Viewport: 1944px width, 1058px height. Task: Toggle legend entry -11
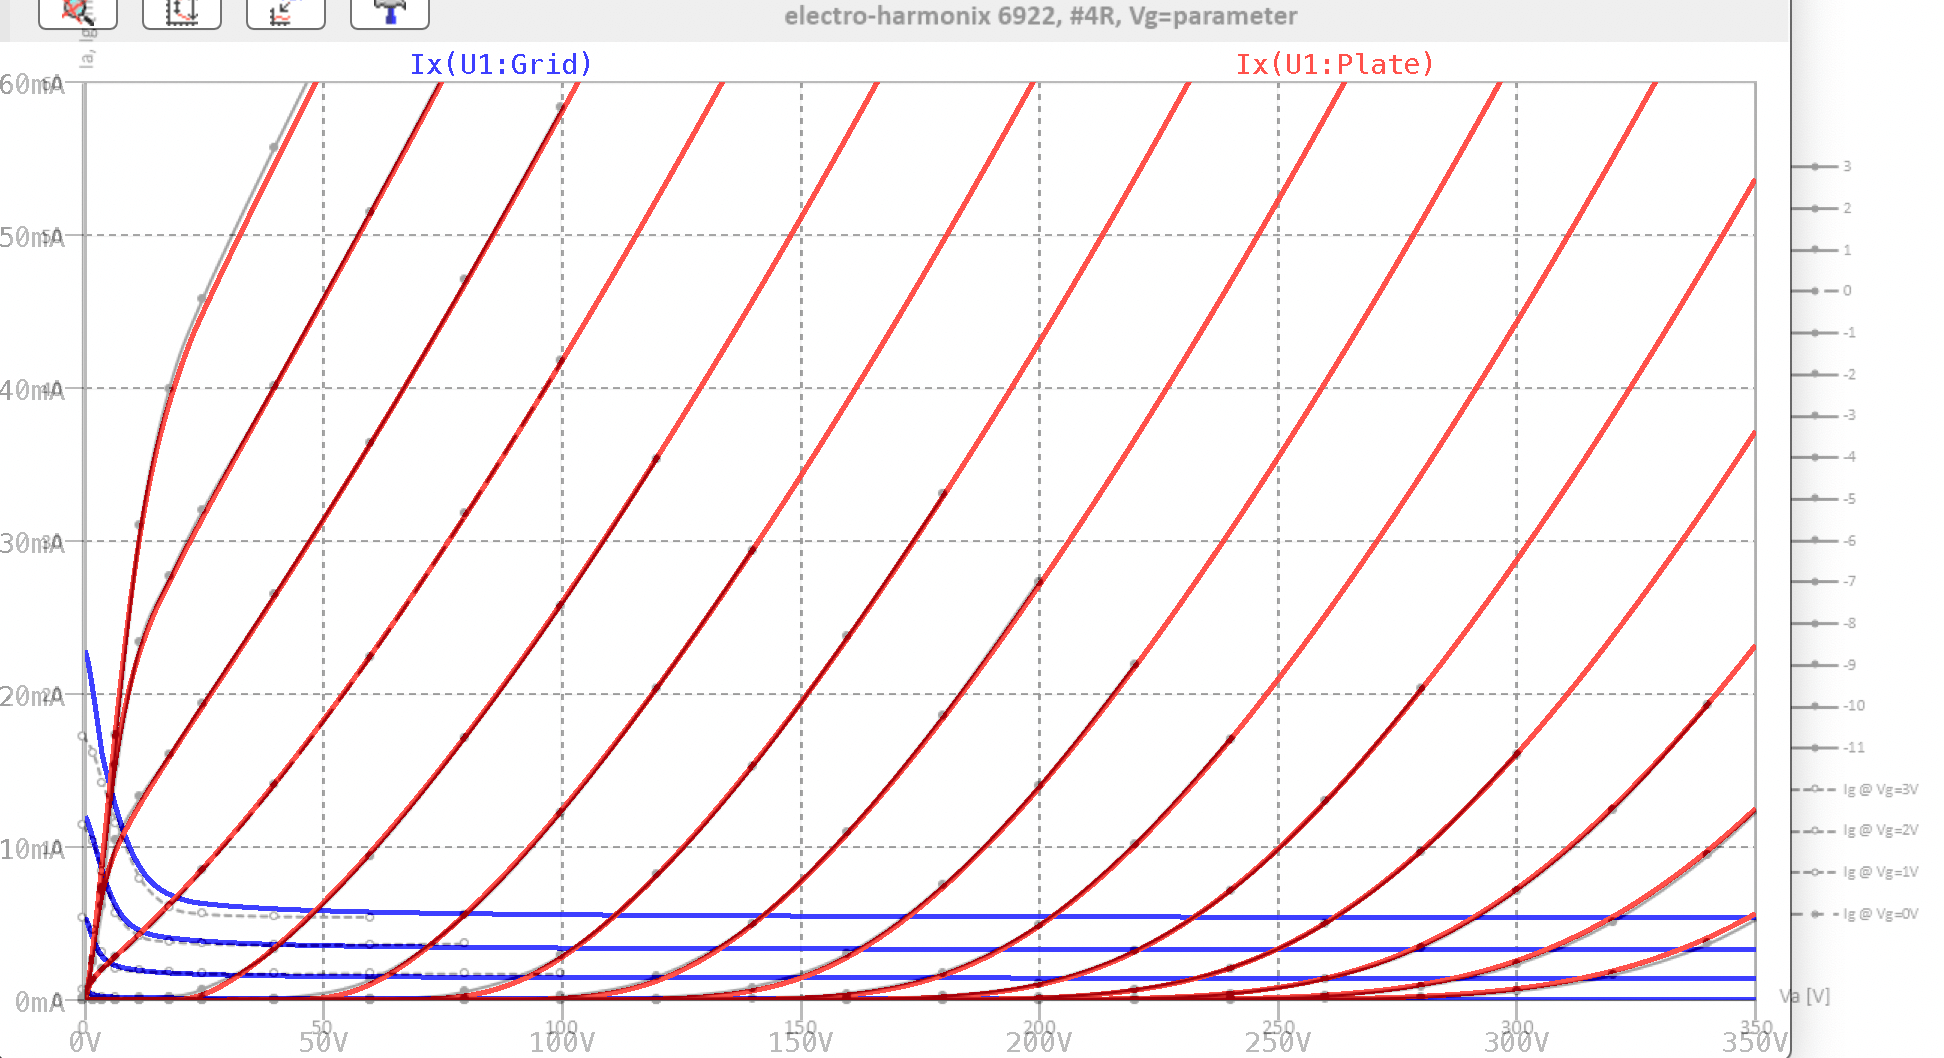click(x=1828, y=747)
